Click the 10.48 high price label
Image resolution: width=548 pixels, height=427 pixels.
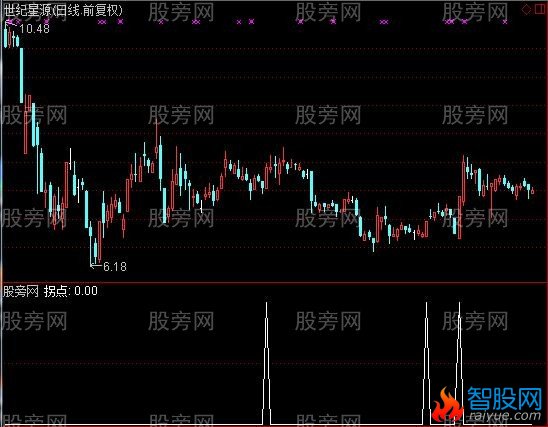click(35, 29)
